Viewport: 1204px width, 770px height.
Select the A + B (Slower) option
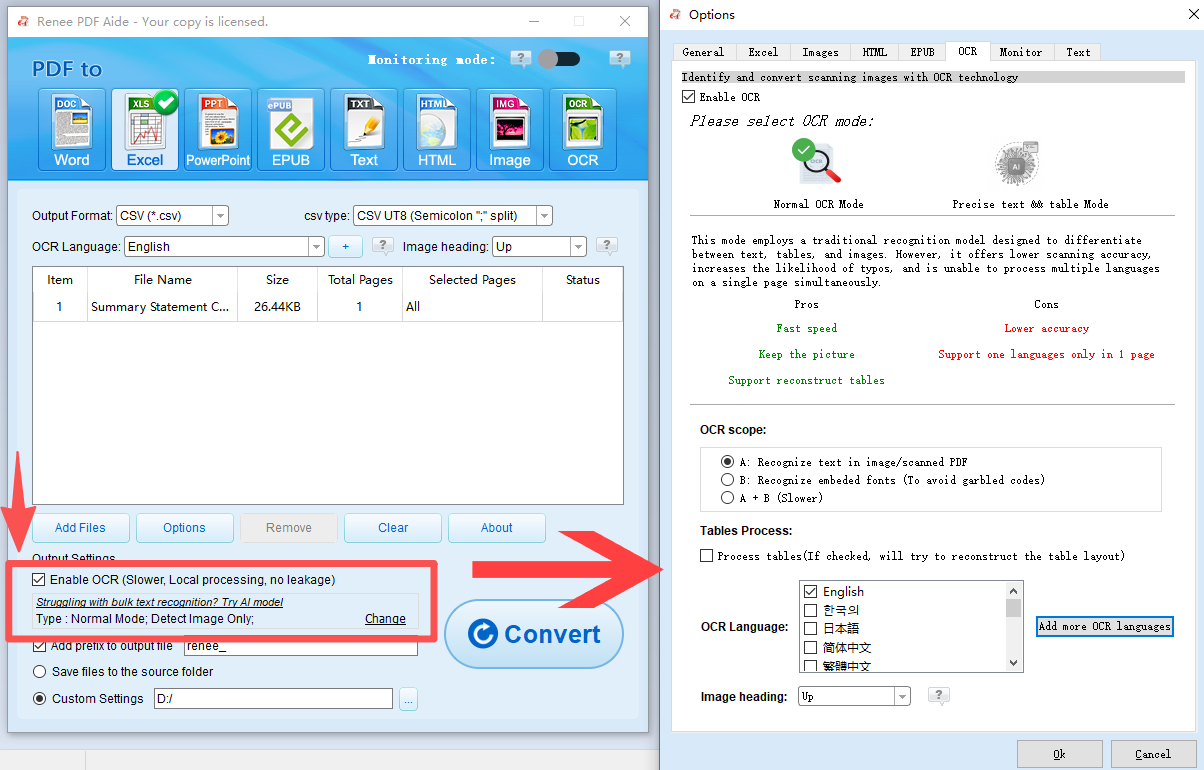pyautogui.click(x=729, y=497)
